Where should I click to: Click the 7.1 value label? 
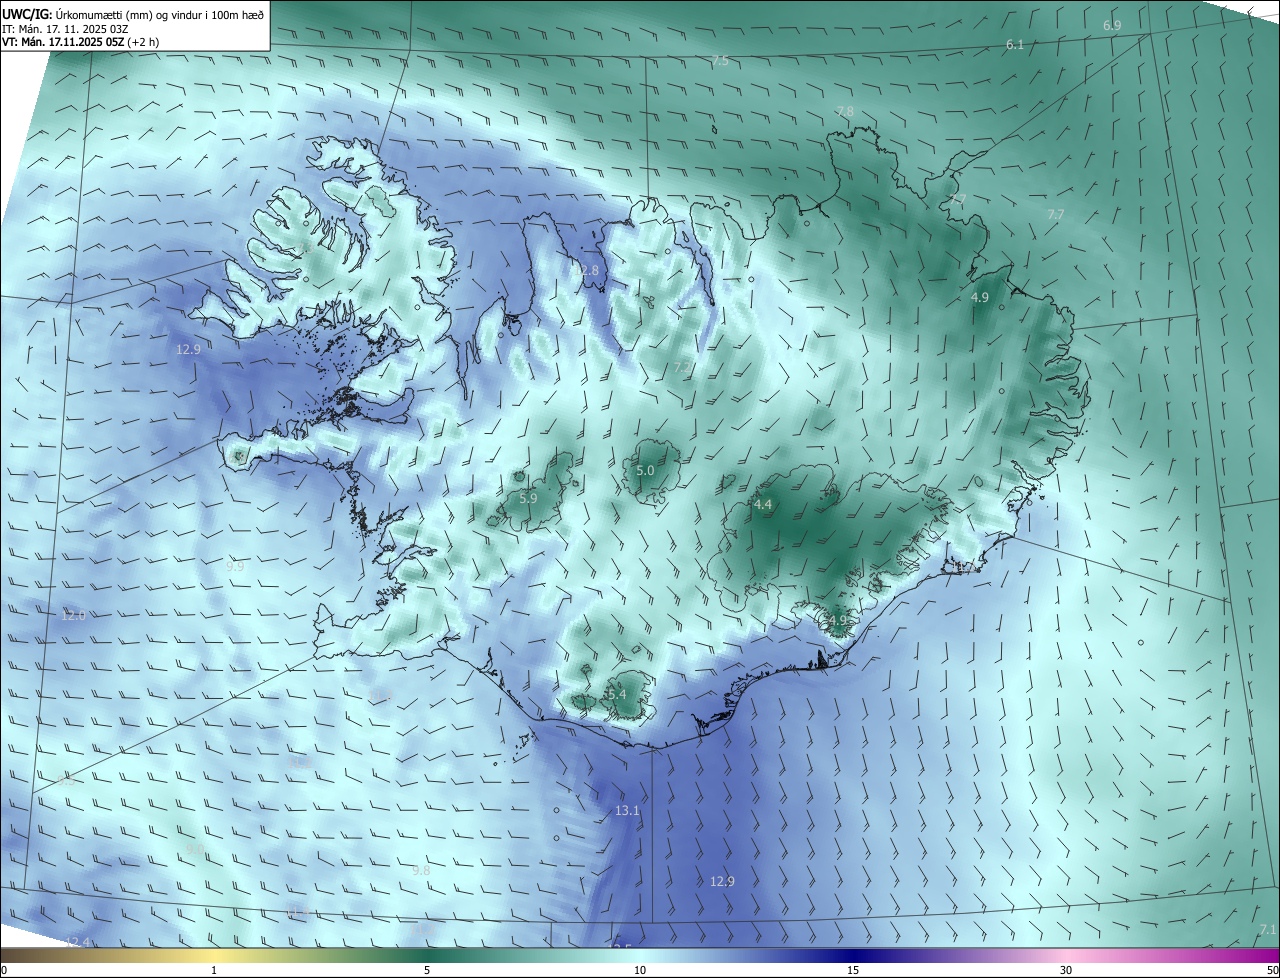click(1267, 930)
